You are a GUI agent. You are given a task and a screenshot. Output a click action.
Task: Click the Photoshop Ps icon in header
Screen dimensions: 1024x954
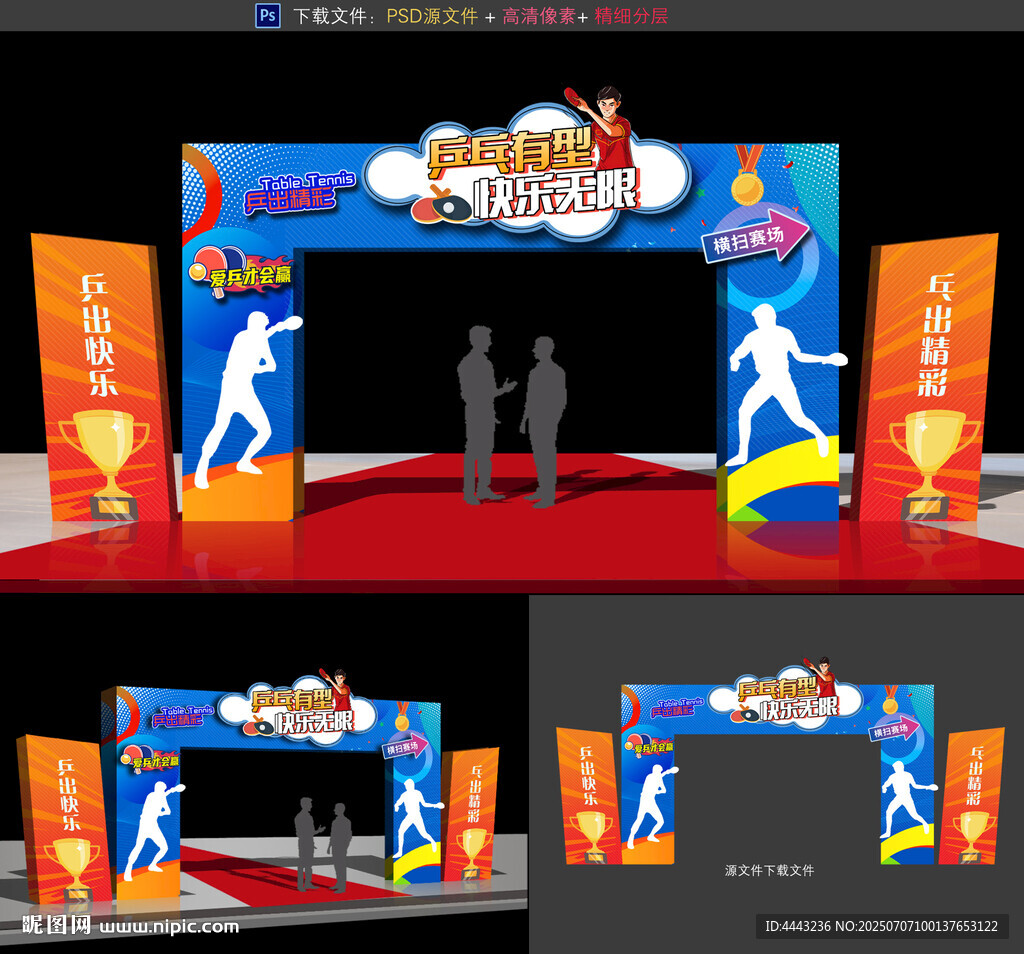268,15
